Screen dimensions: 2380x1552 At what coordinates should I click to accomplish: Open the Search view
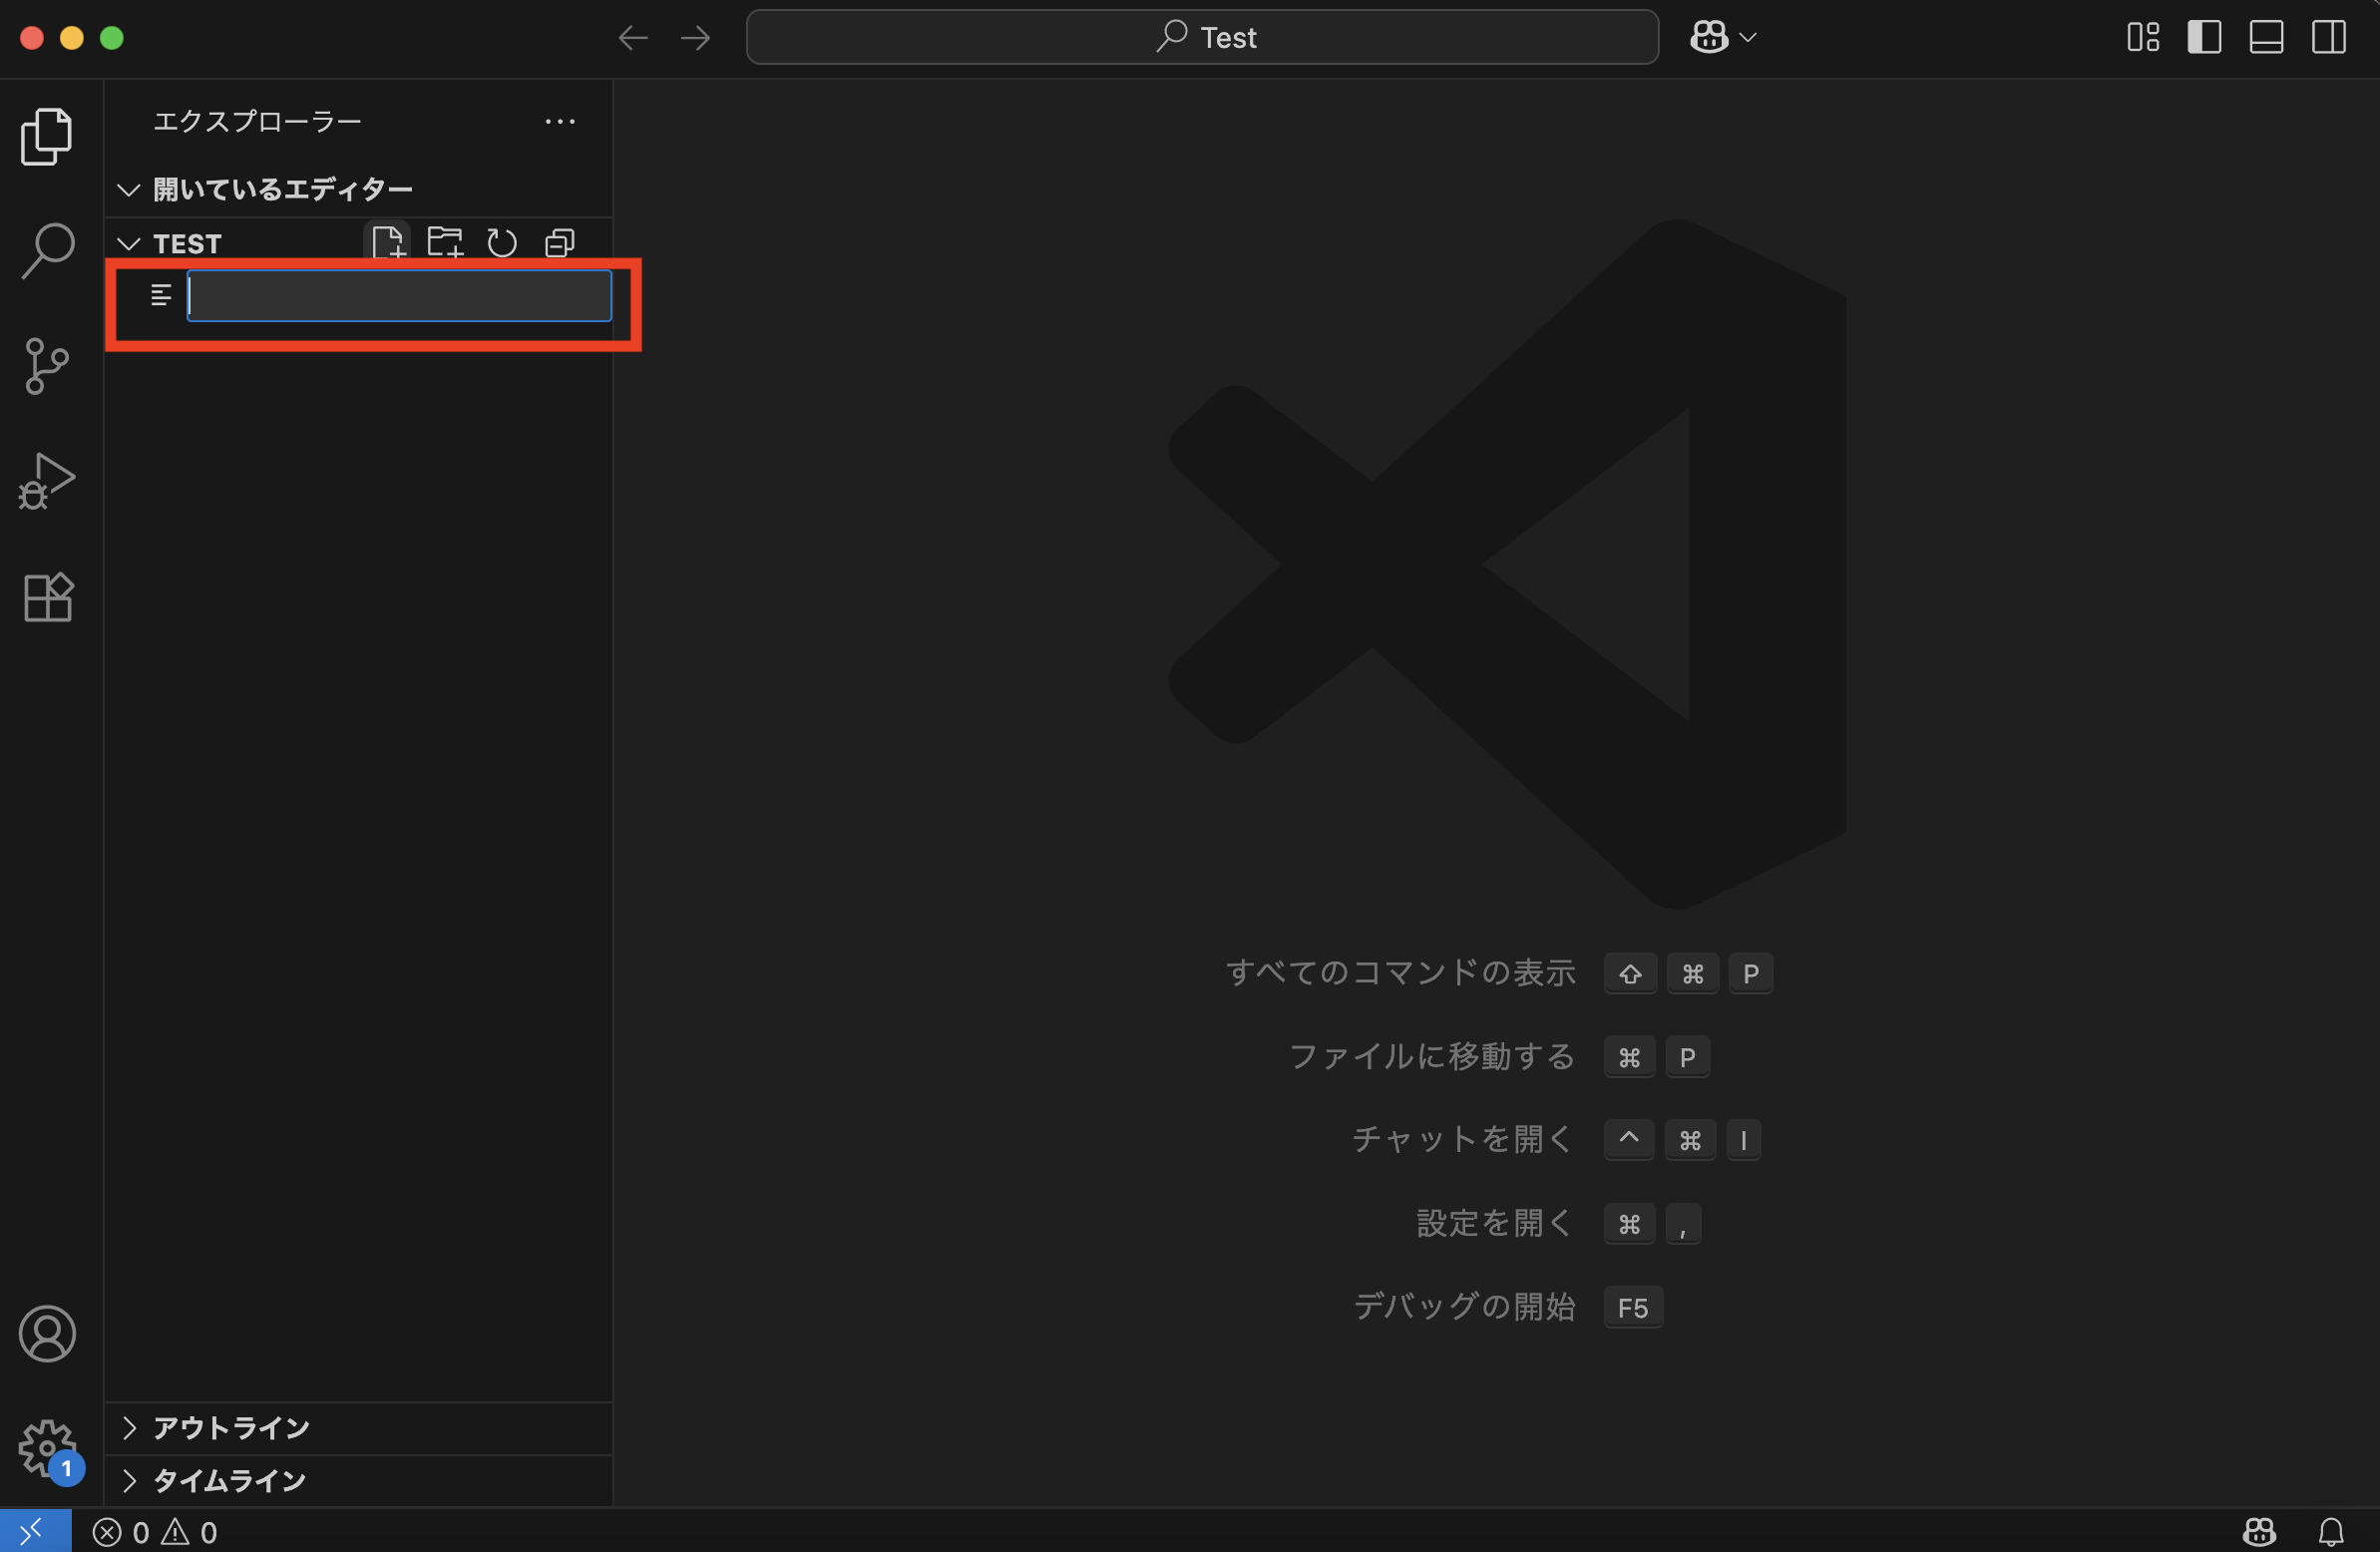46,249
